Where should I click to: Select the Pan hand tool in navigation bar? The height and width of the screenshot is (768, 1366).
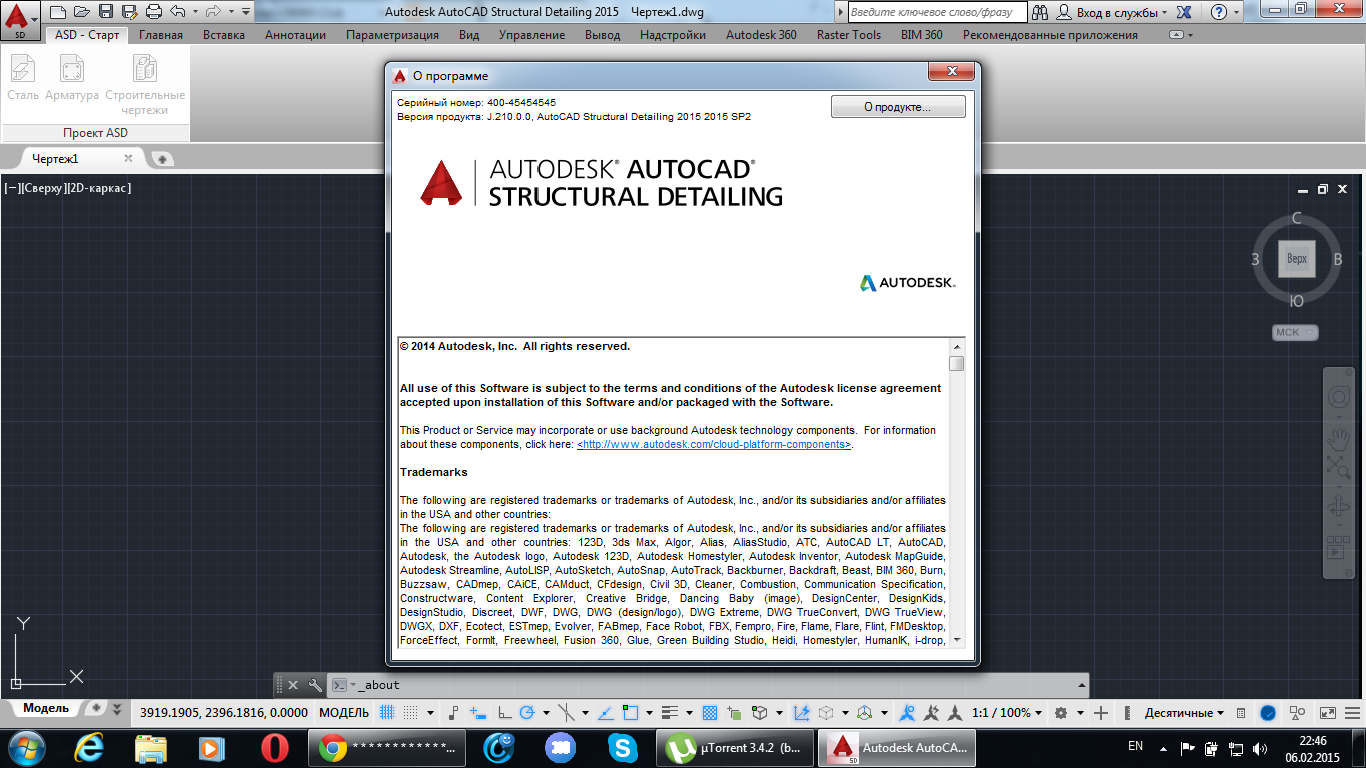tap(1338, 437)
